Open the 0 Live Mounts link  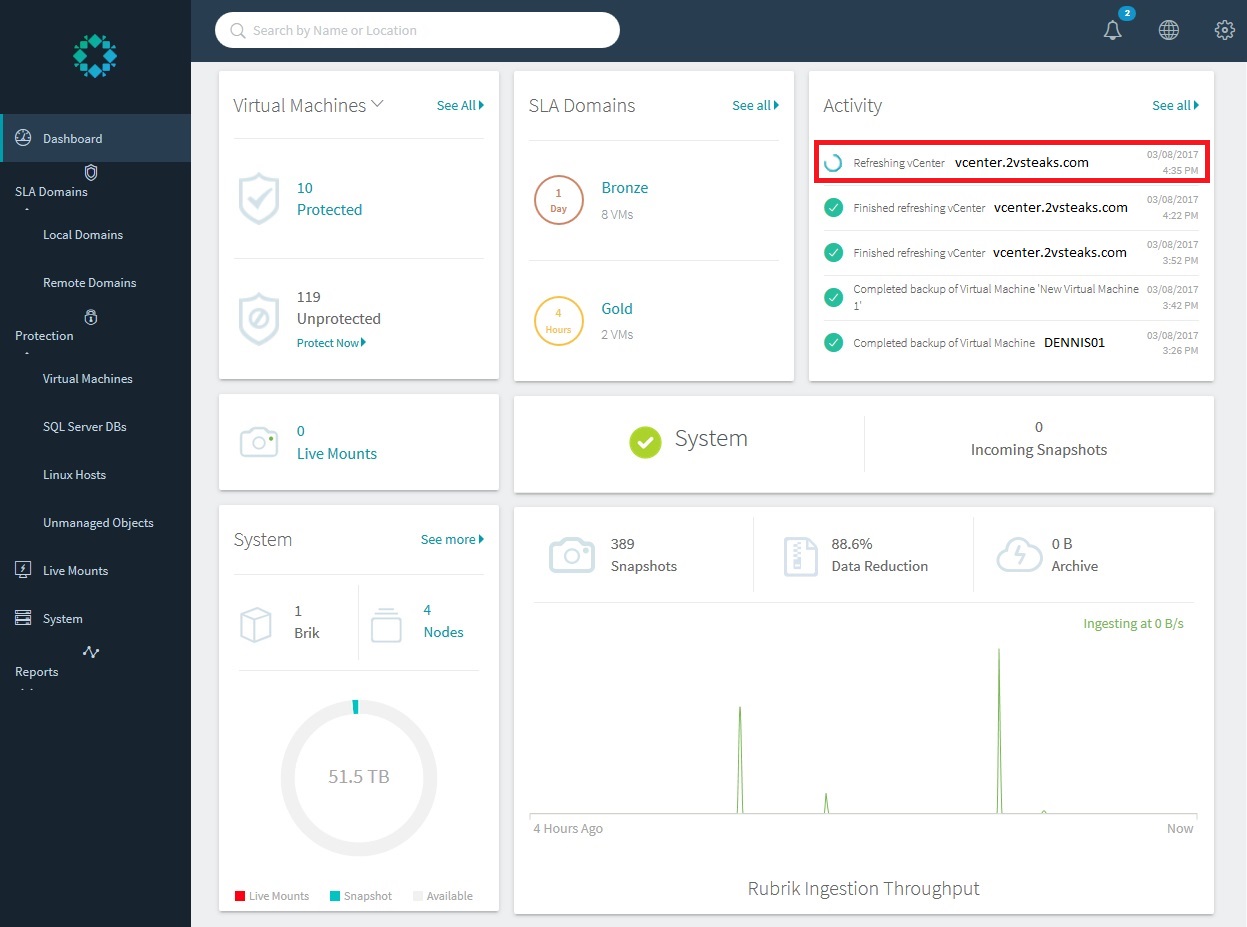337,443
